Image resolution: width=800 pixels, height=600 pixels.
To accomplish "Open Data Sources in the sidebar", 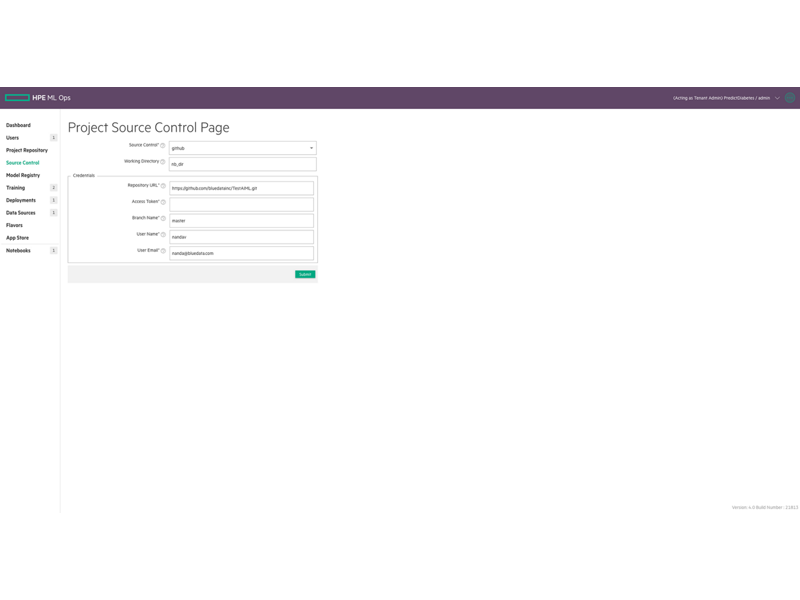I will pyautogui.click(x=21, y=213).
